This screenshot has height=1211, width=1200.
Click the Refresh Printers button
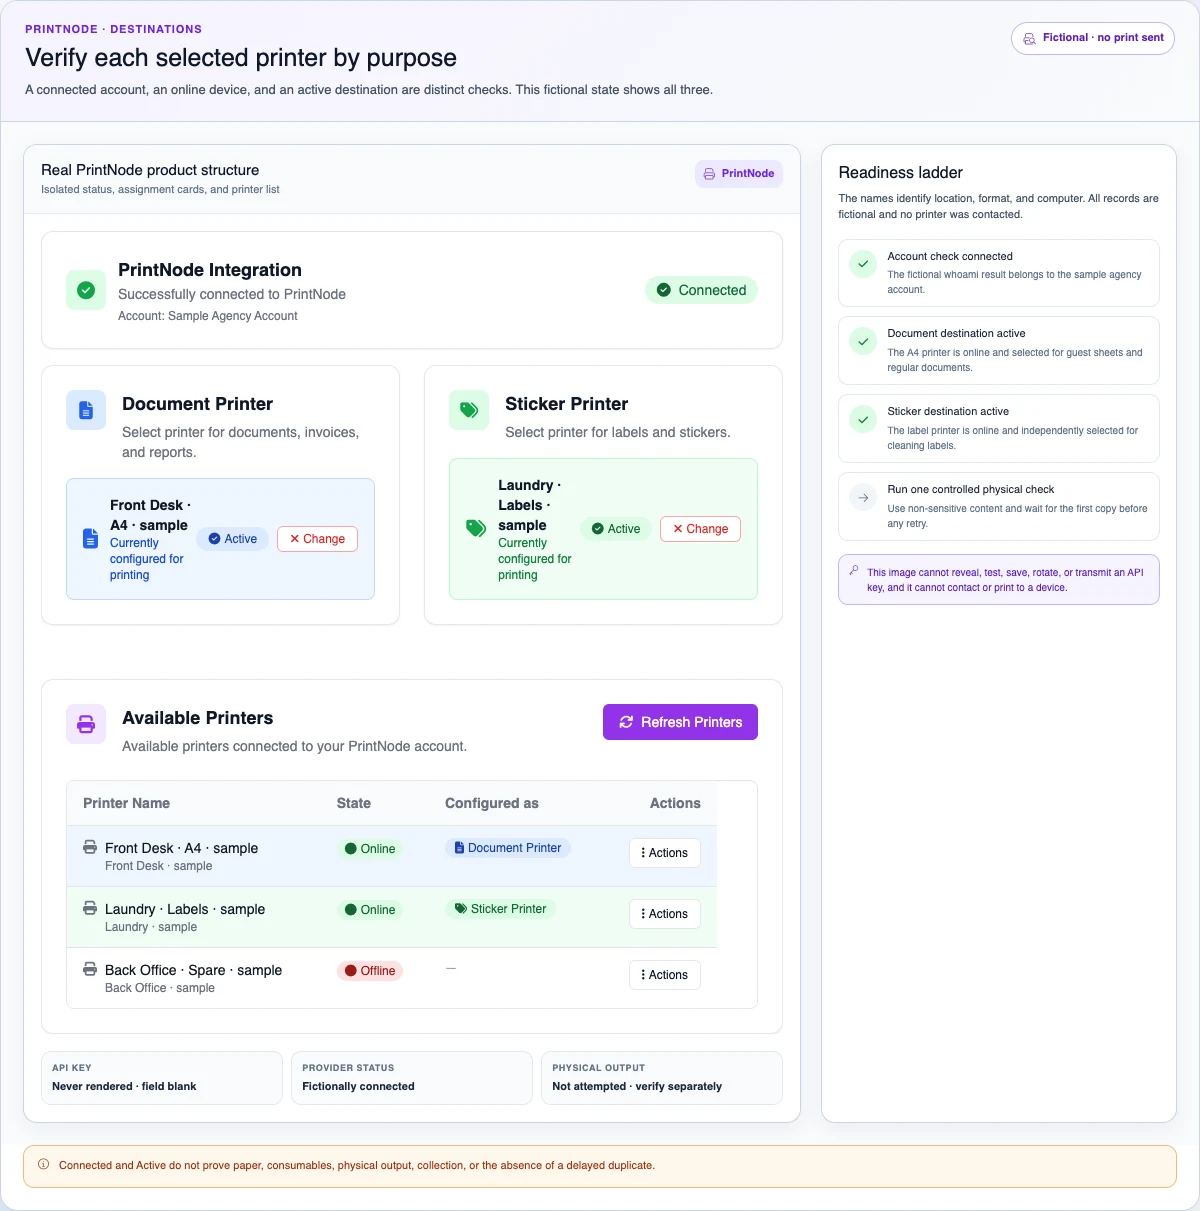[x=680, y=722]
